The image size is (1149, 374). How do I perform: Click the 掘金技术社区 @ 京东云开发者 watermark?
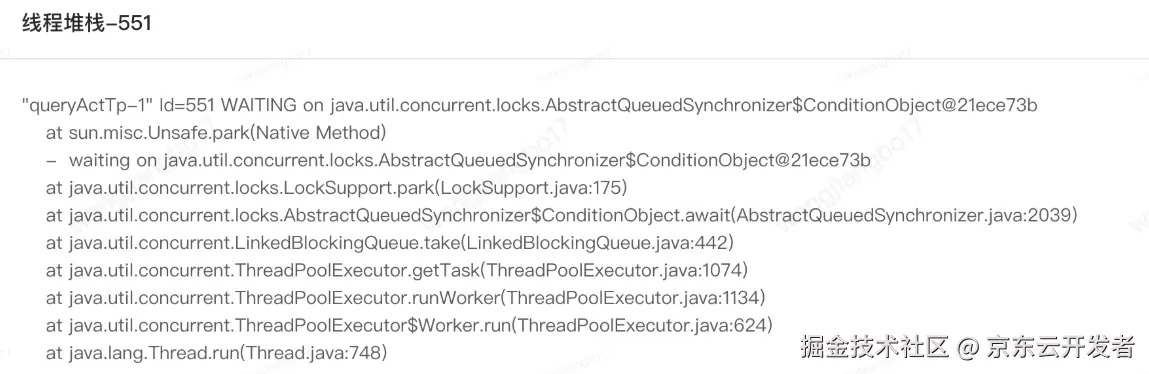pyautogui.click(x=967, y=347)
